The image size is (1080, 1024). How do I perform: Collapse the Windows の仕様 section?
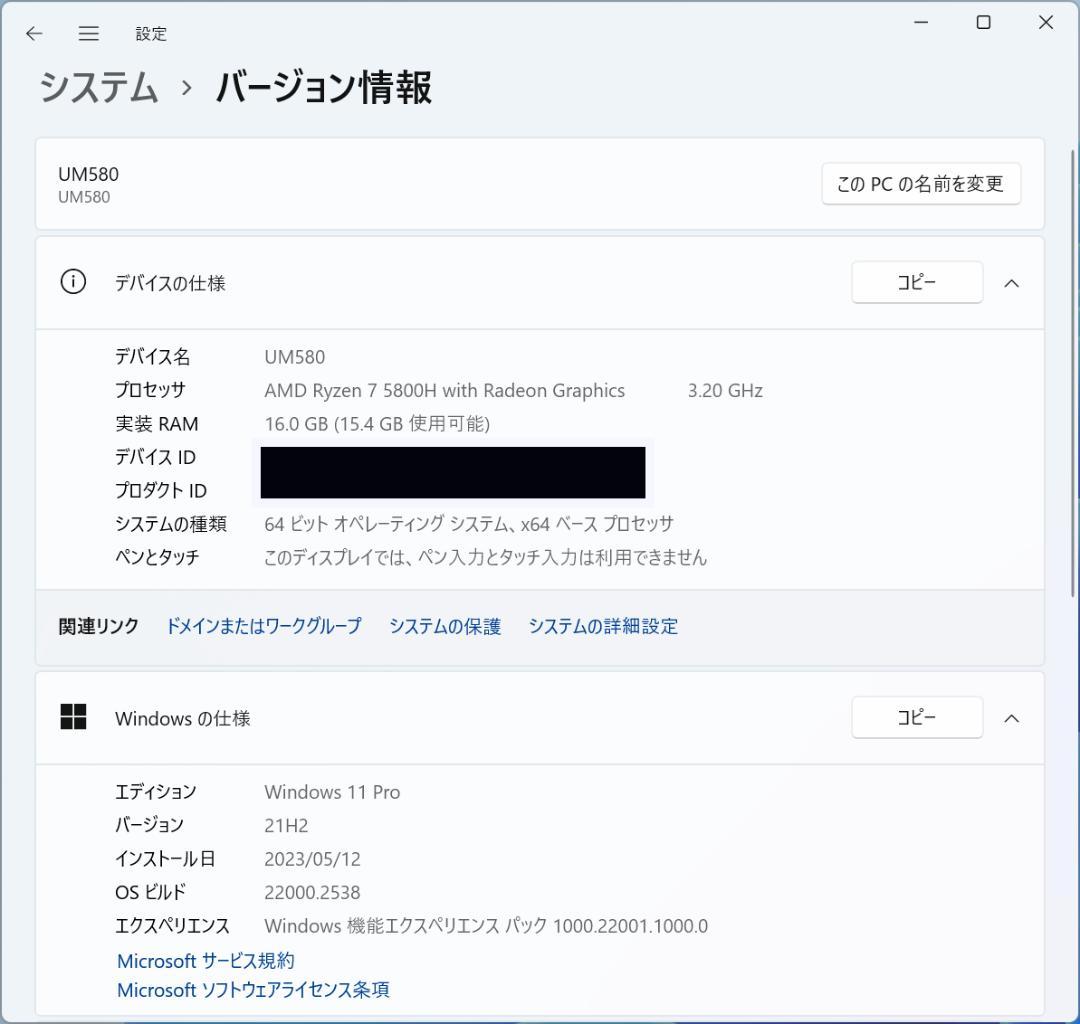[1012, 718]
